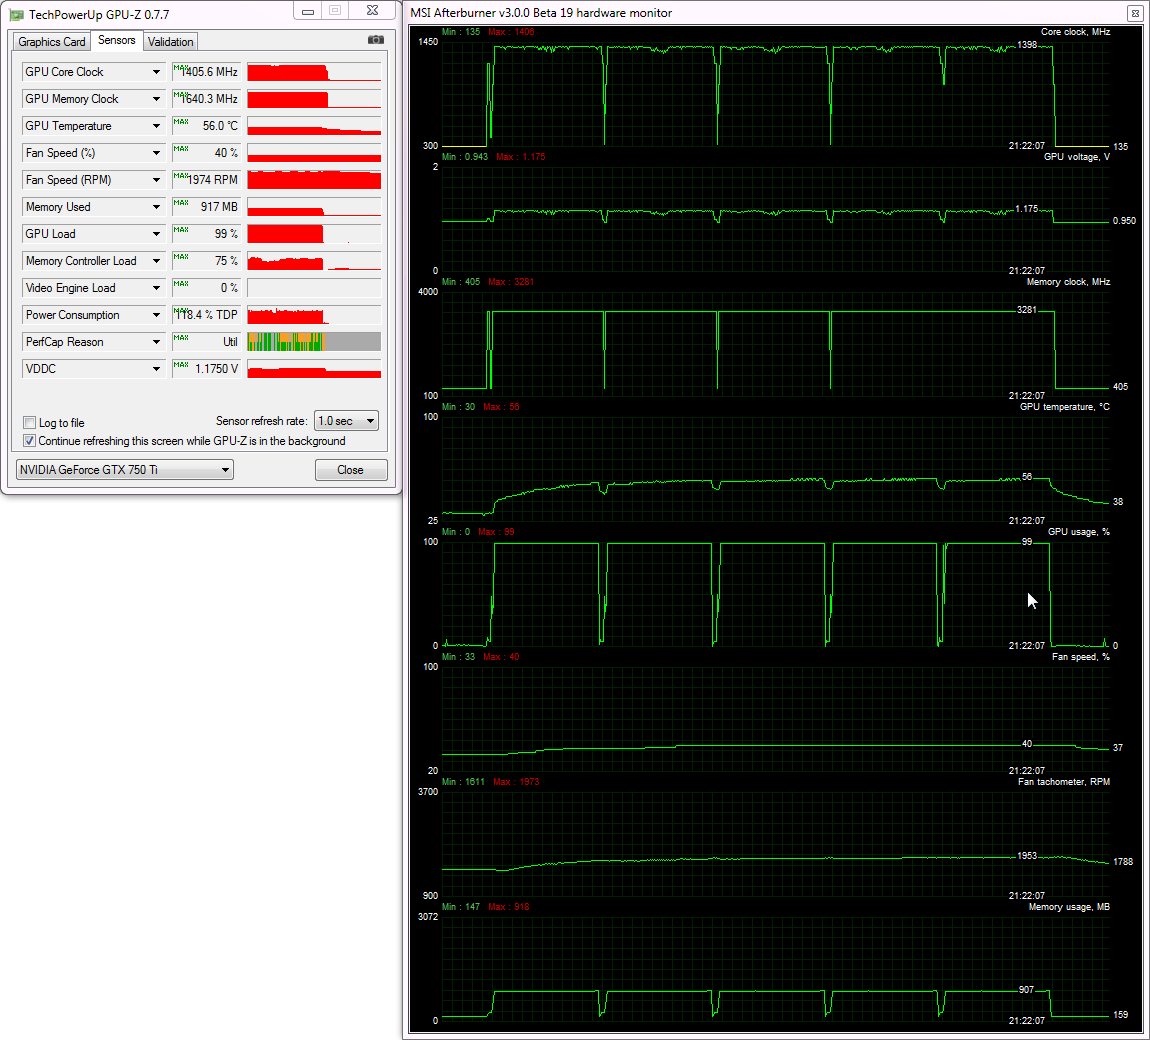Click the Fan tachometer, RPM graph label
The height and width of the screenshot is (1040, 1150).
click(1063, 782)
